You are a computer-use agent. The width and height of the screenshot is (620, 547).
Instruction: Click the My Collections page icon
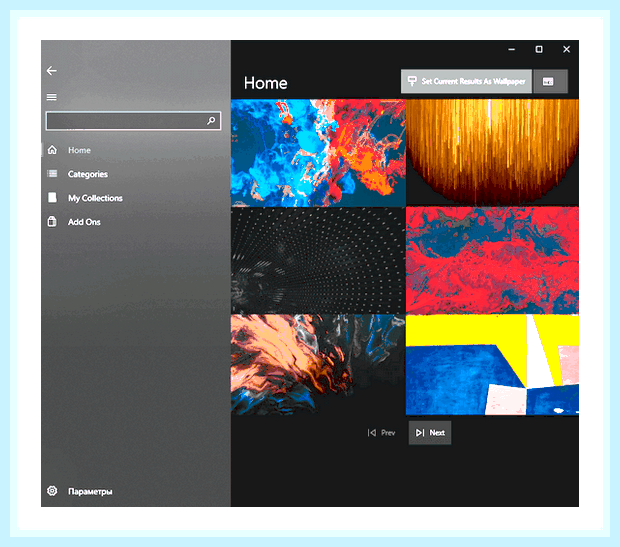click(x=52, y=197)
